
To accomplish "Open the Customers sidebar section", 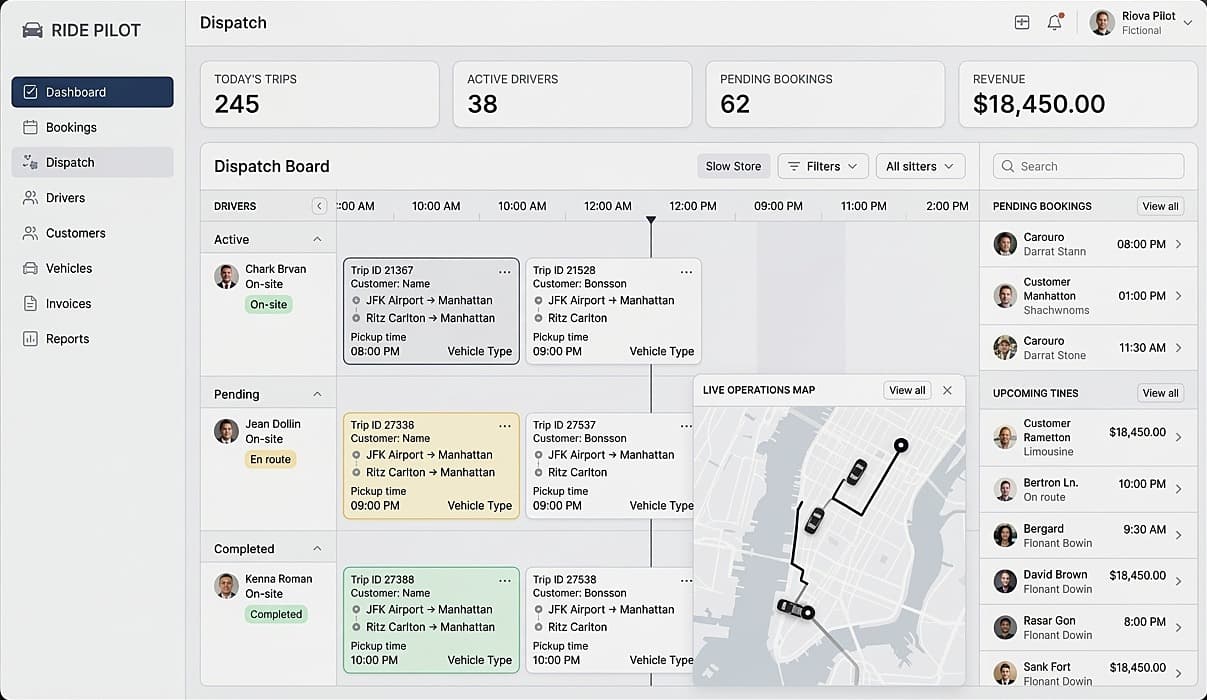I will pos(92,233).
